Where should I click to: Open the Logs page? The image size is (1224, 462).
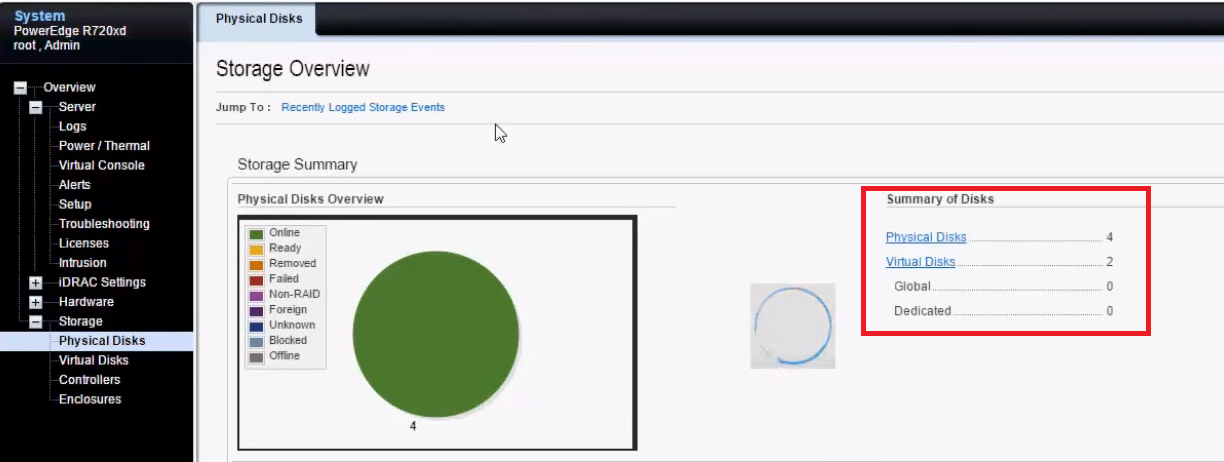coord(72,127)
